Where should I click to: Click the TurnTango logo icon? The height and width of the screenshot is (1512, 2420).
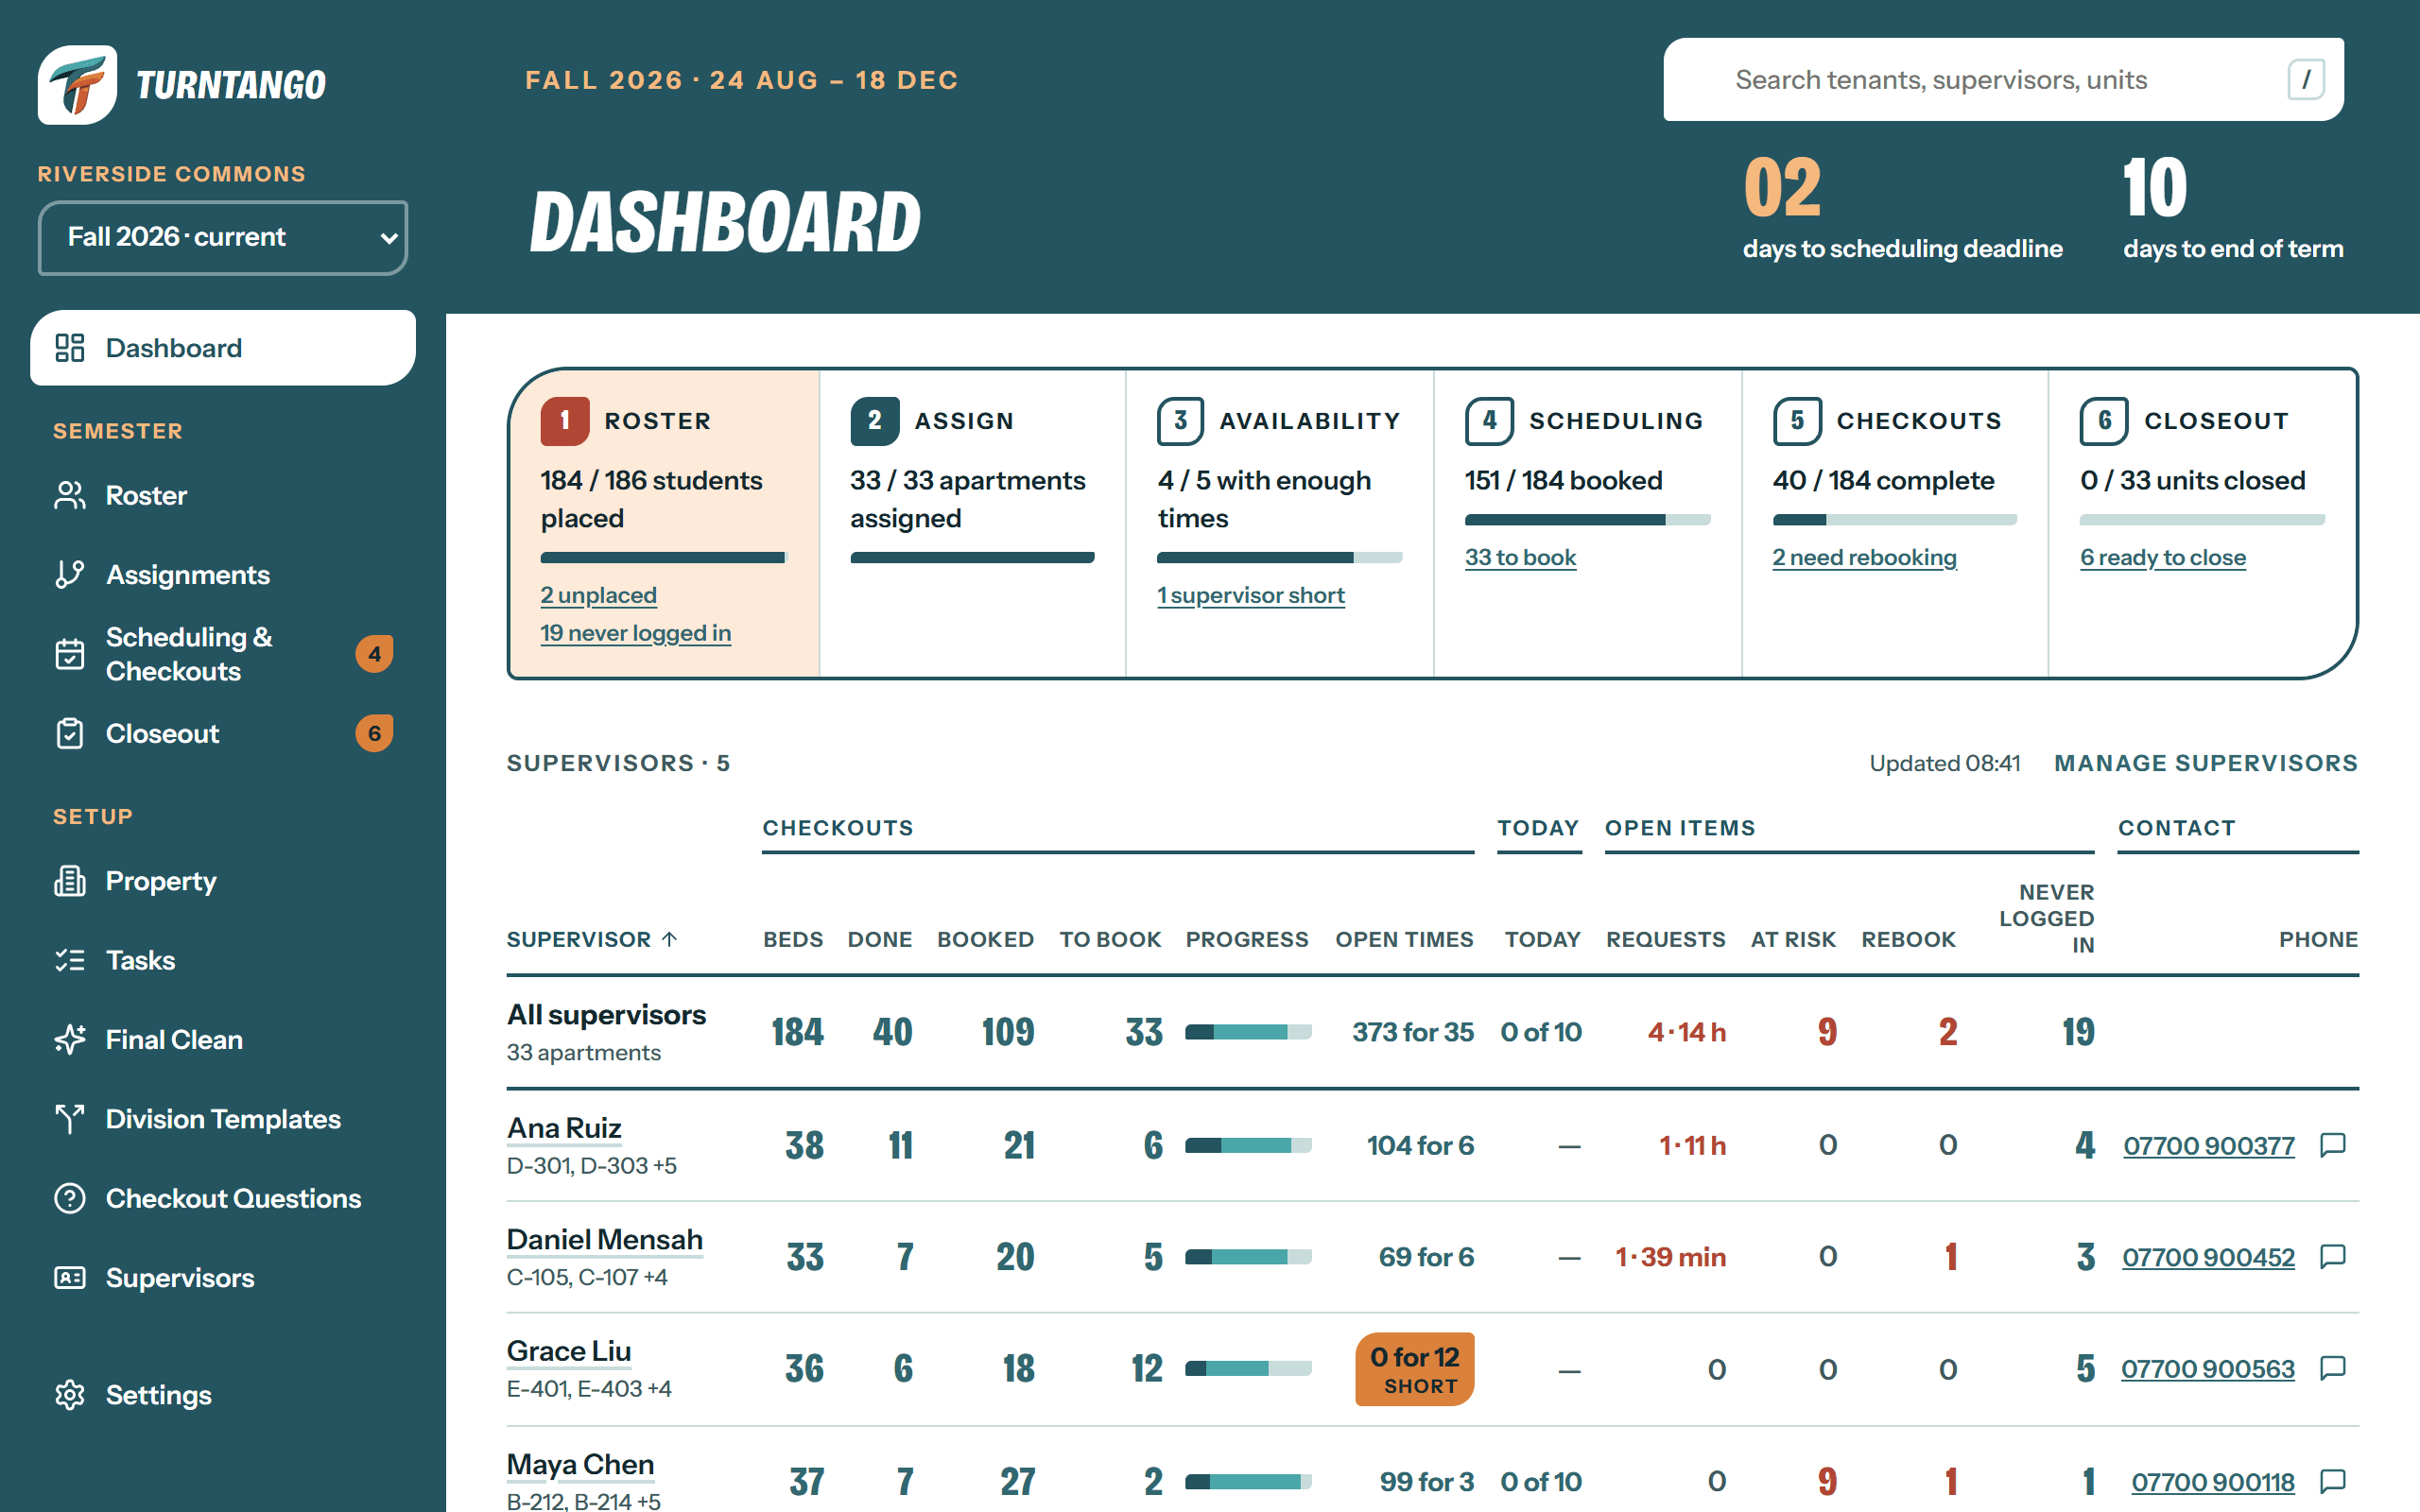tap(77, 85)
